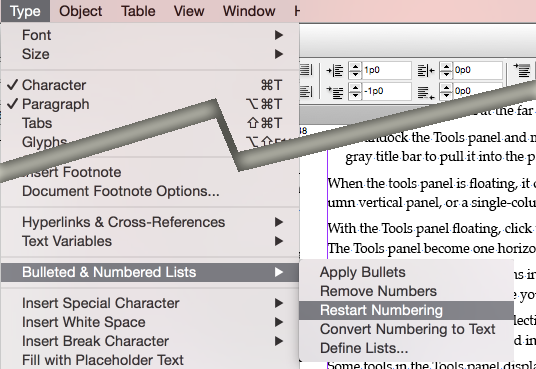This screenshot has height=369, width=536.
Task: Click the line 'gray title bar to pull it into'
Action: point(441,157)
